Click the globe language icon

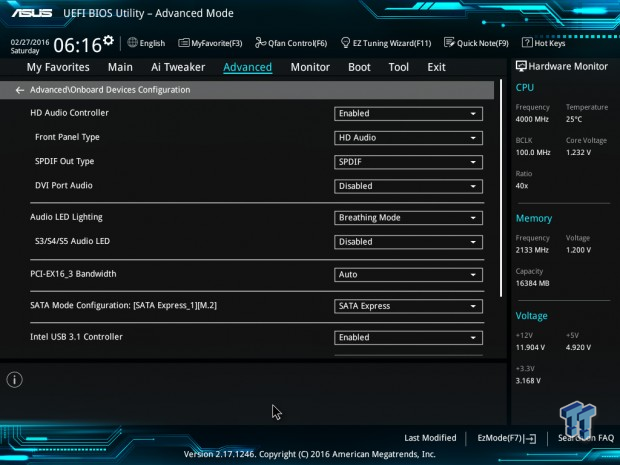[x=132, y=43]
